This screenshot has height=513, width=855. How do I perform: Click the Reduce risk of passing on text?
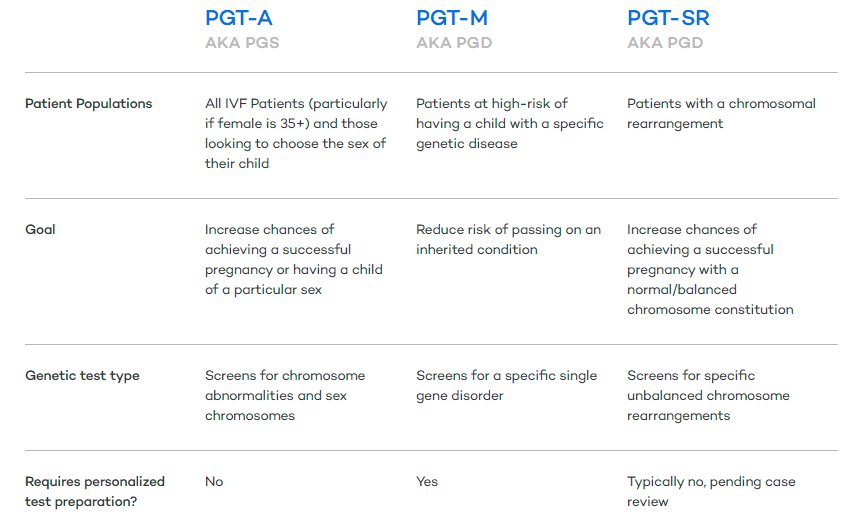click(508, 239)
